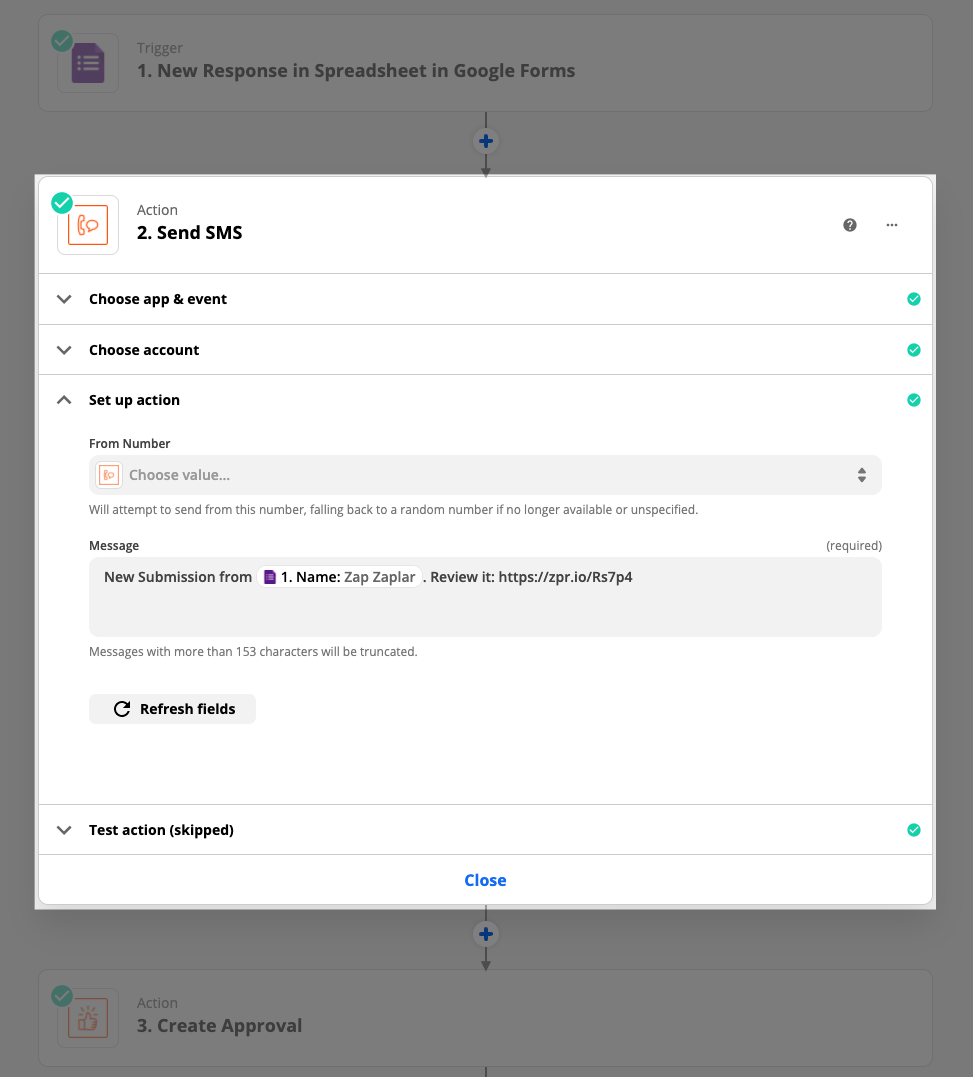The height and width of the screenshot is (1077, 973).
Task: Click green check on Choose app & event
Action: tap(913, 299)
